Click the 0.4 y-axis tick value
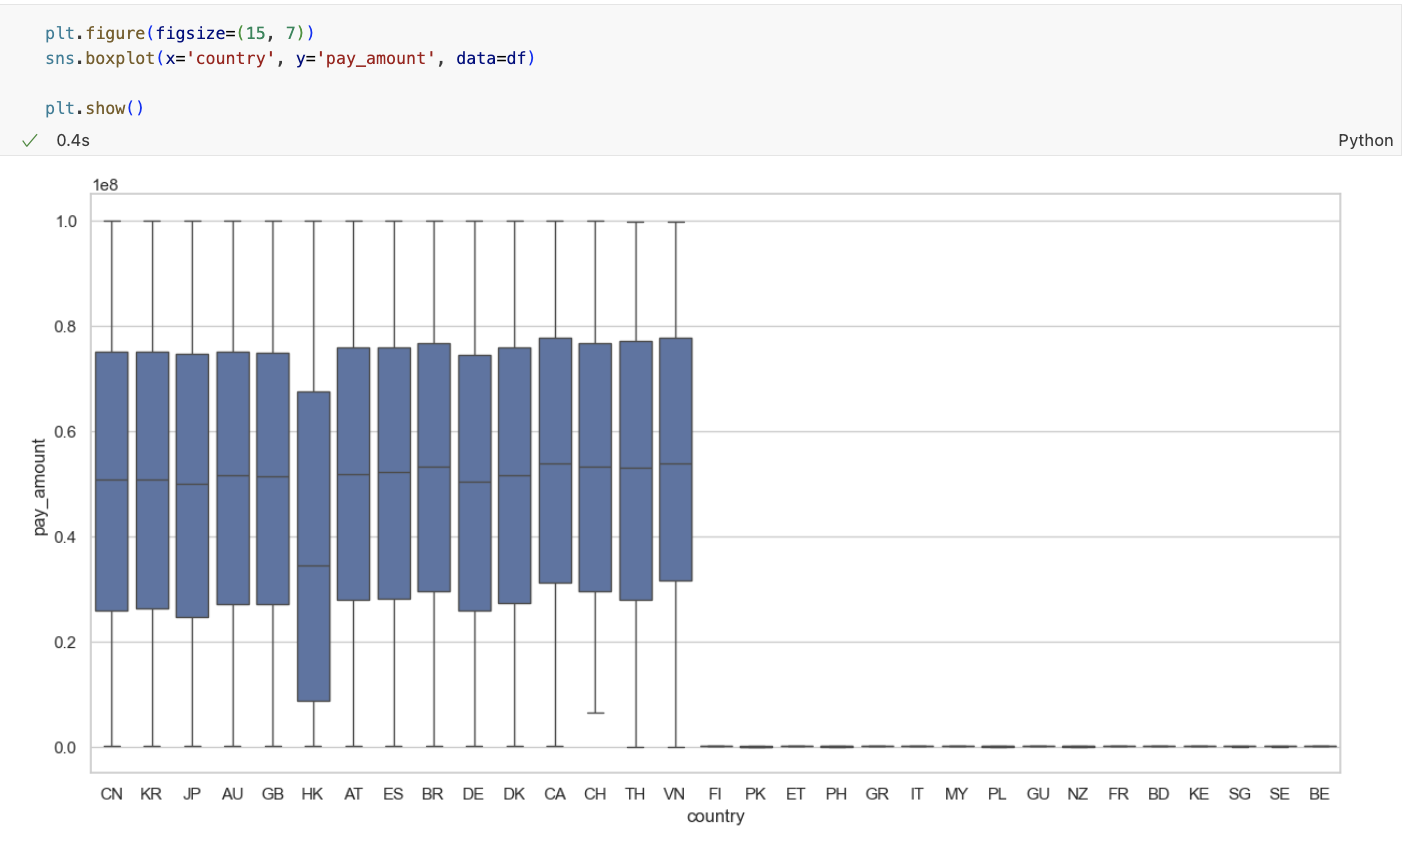 pyautogui.click(x=66, y=537)
